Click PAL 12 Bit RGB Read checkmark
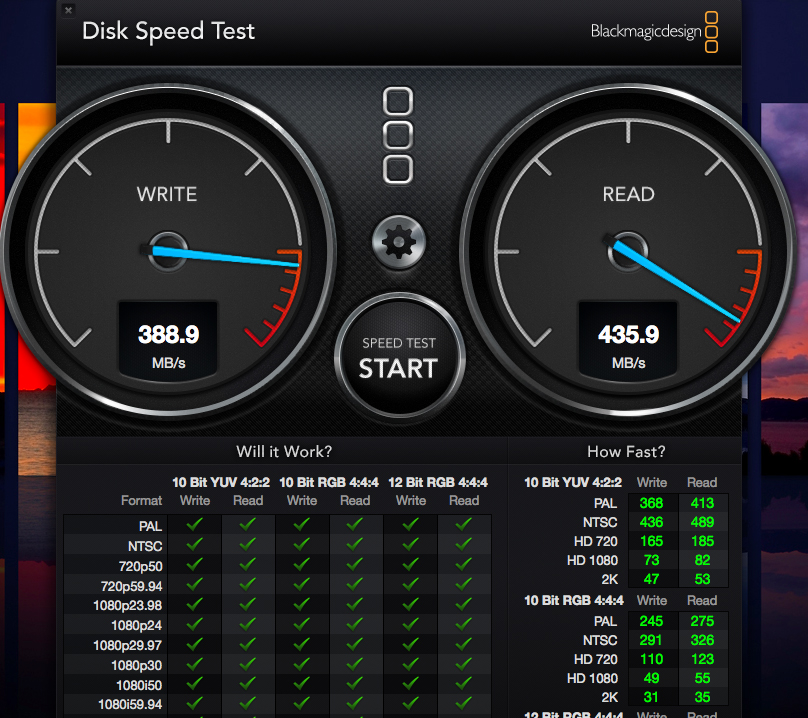 464,525
